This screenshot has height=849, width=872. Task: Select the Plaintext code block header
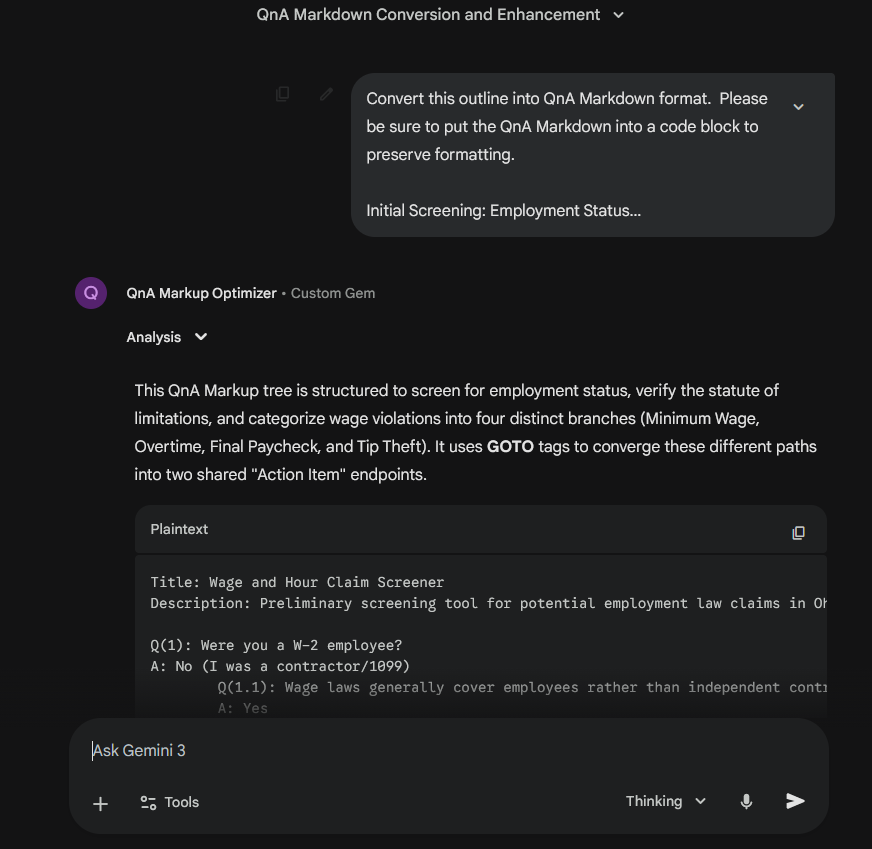179,529
